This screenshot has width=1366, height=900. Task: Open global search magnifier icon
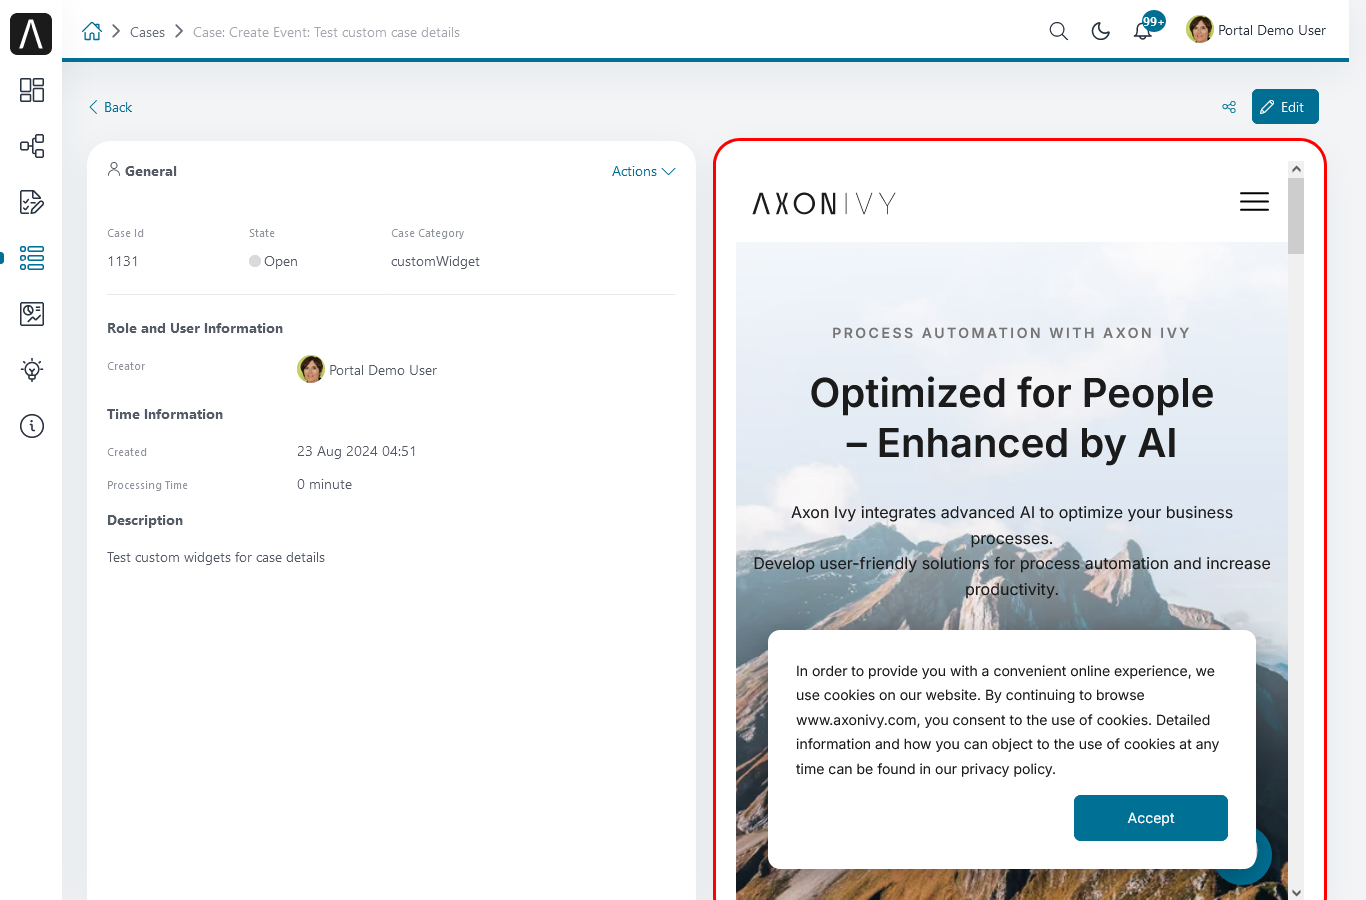click(x=1059, y=31)
